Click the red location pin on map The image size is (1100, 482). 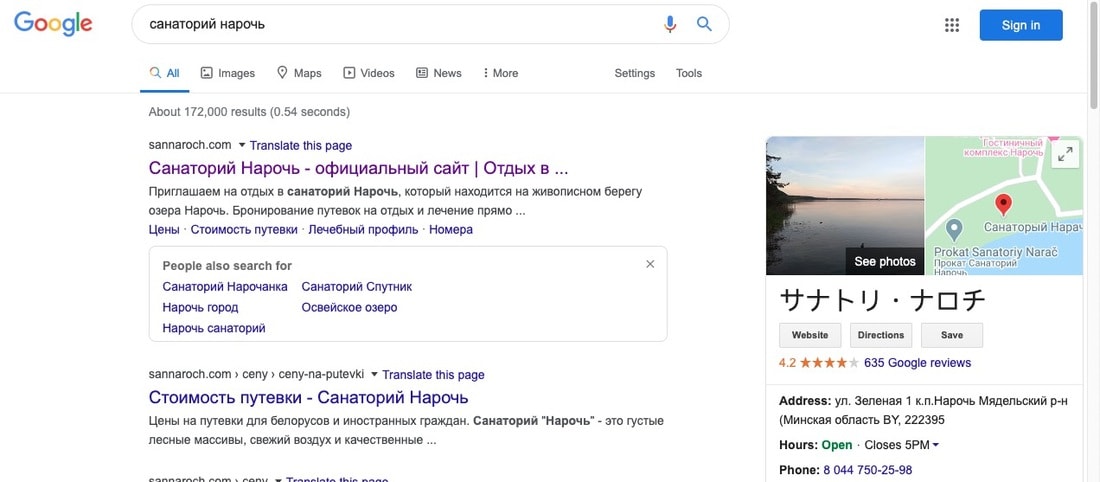tap(1005, 206)
